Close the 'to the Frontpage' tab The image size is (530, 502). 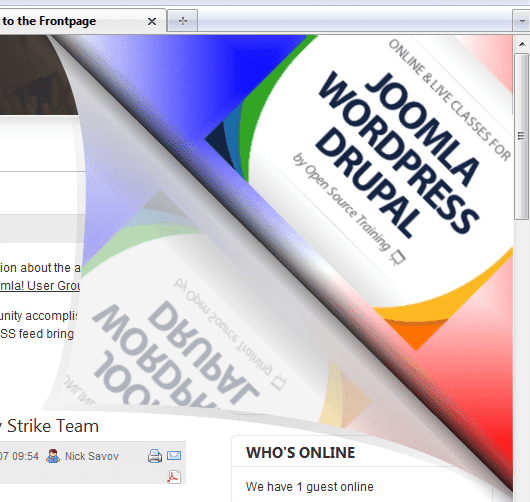[x=152, y=22]
